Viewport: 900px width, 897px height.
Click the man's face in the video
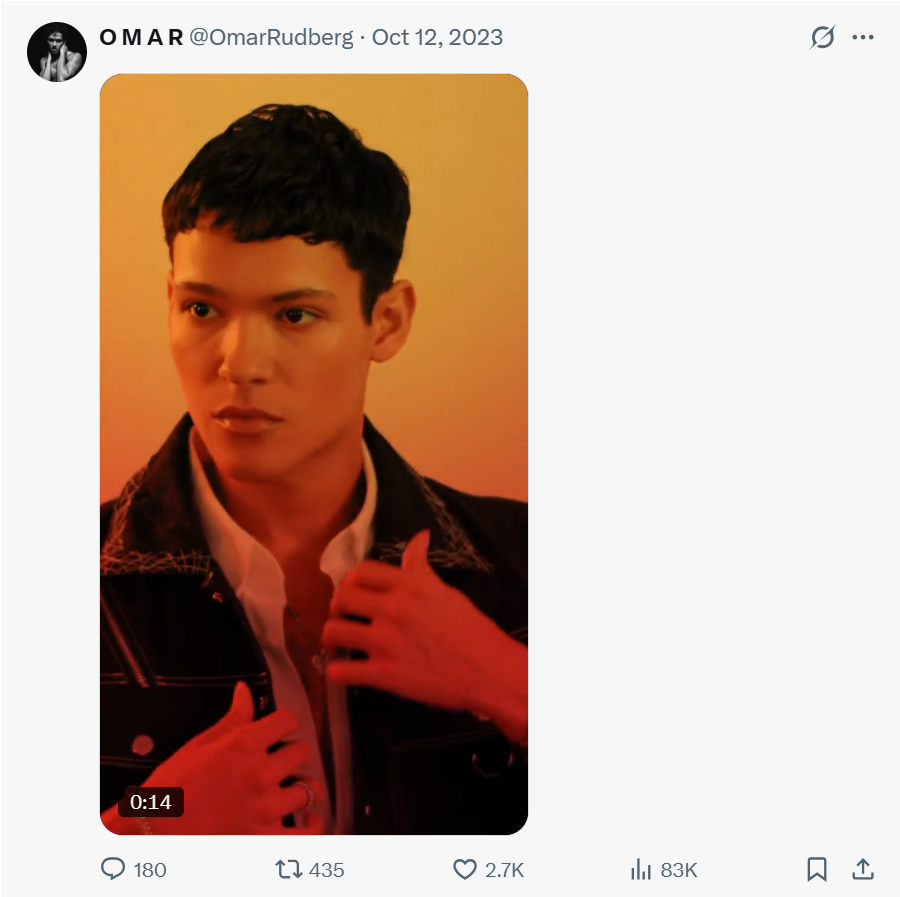pyautogui.click(x=270, y=344)
